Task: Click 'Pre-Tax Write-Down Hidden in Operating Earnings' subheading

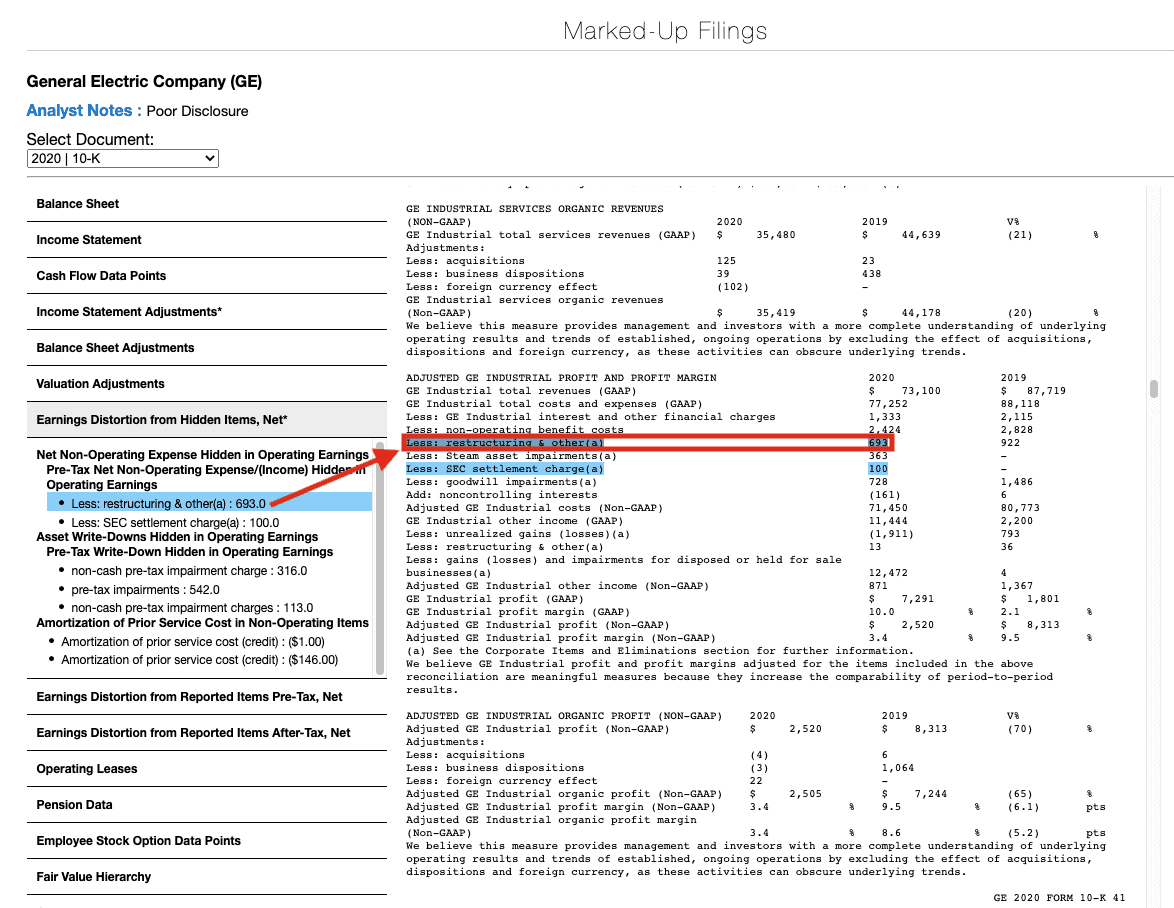Action: [x=189, y=552]
